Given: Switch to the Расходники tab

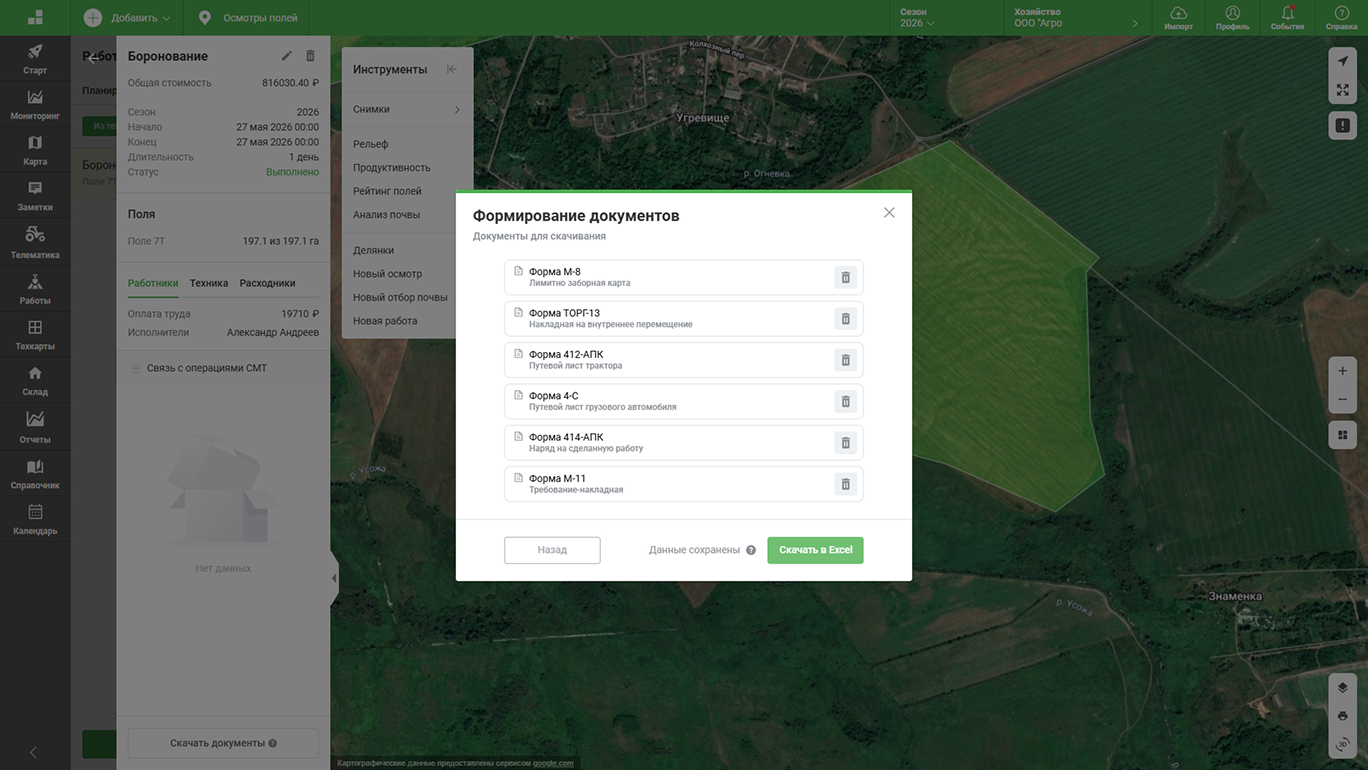Looking at the screenshot, I should tap(267, 283).
